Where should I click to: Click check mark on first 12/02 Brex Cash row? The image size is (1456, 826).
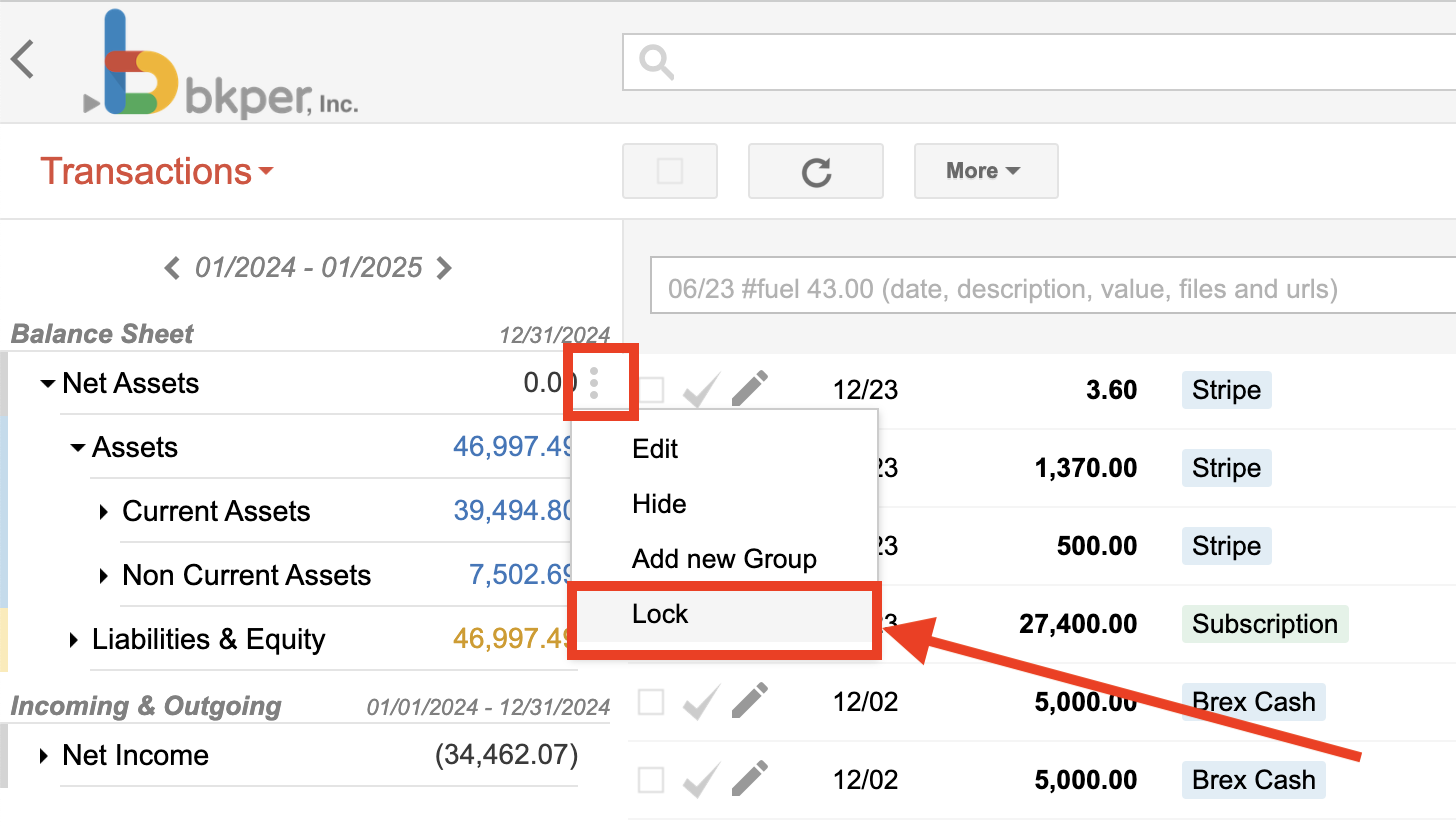tap(702, 702)
